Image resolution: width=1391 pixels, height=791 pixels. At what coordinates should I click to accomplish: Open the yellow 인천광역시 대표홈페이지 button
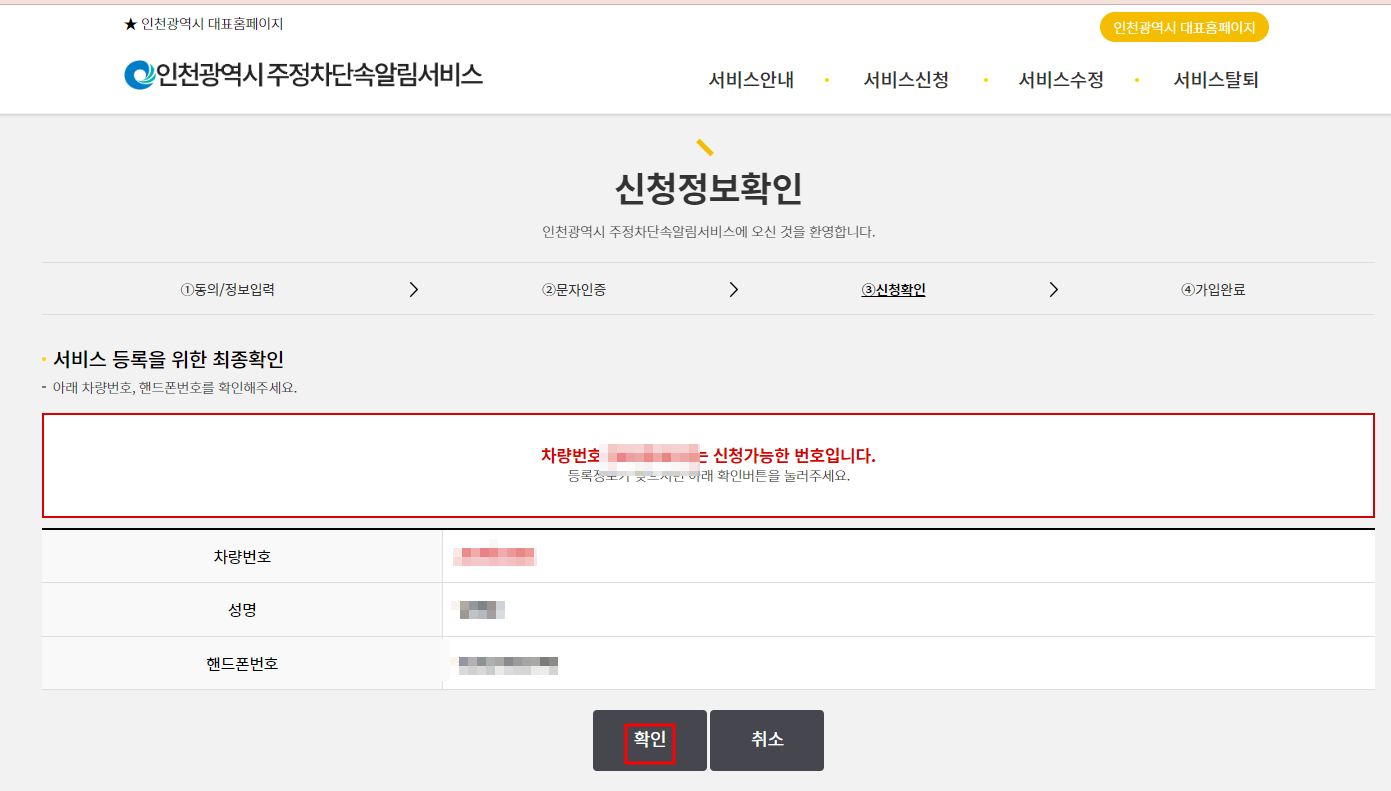pyautogui.click(x=1185, y=27)
